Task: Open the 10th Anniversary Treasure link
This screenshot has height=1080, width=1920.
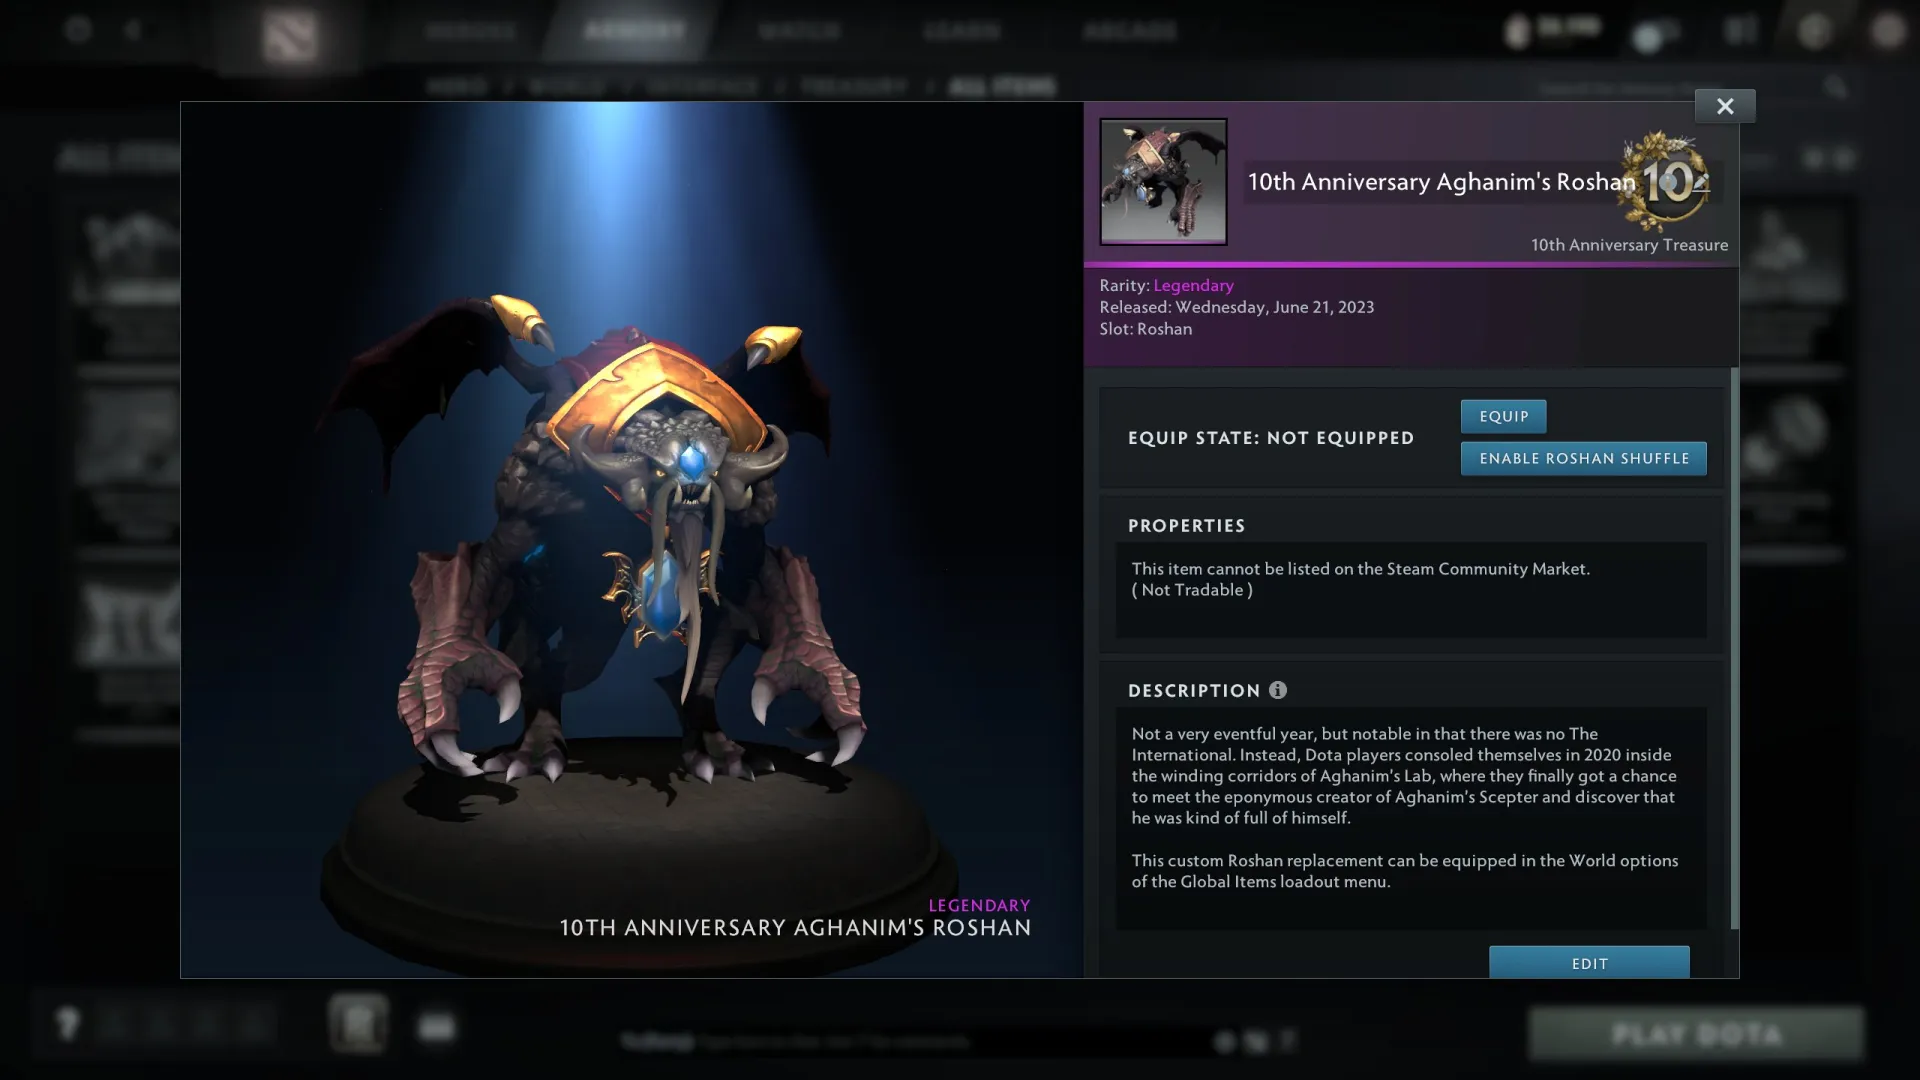Action: (x=1629, y=245)
